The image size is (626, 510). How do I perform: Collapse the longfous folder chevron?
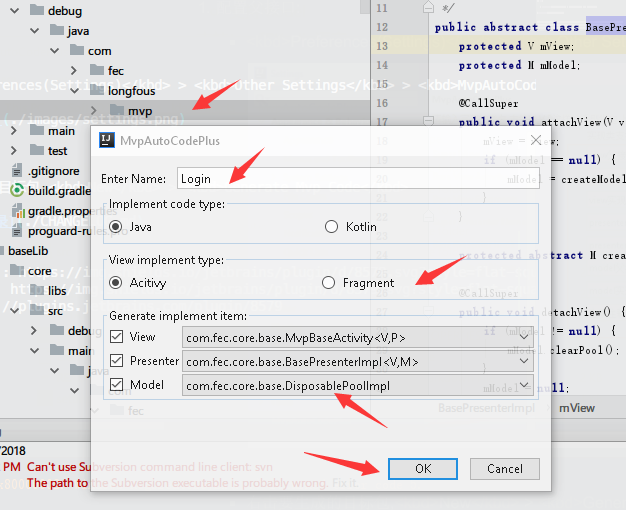[75, 91]
